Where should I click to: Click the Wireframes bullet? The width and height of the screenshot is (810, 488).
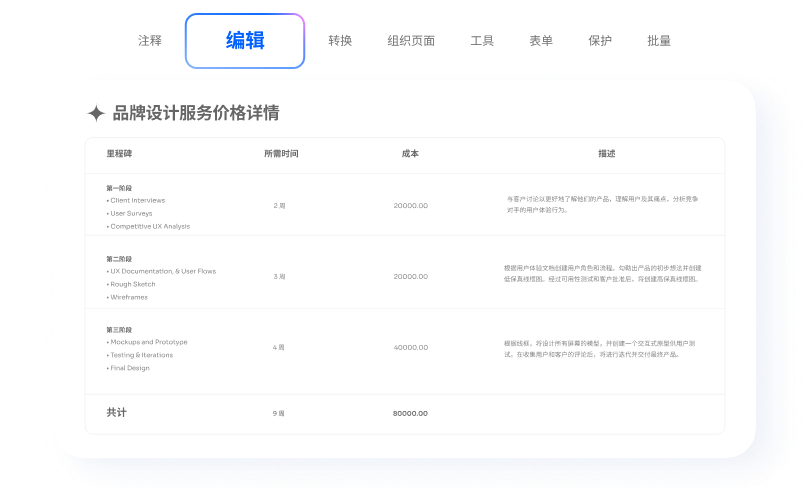tap(127, 297)
